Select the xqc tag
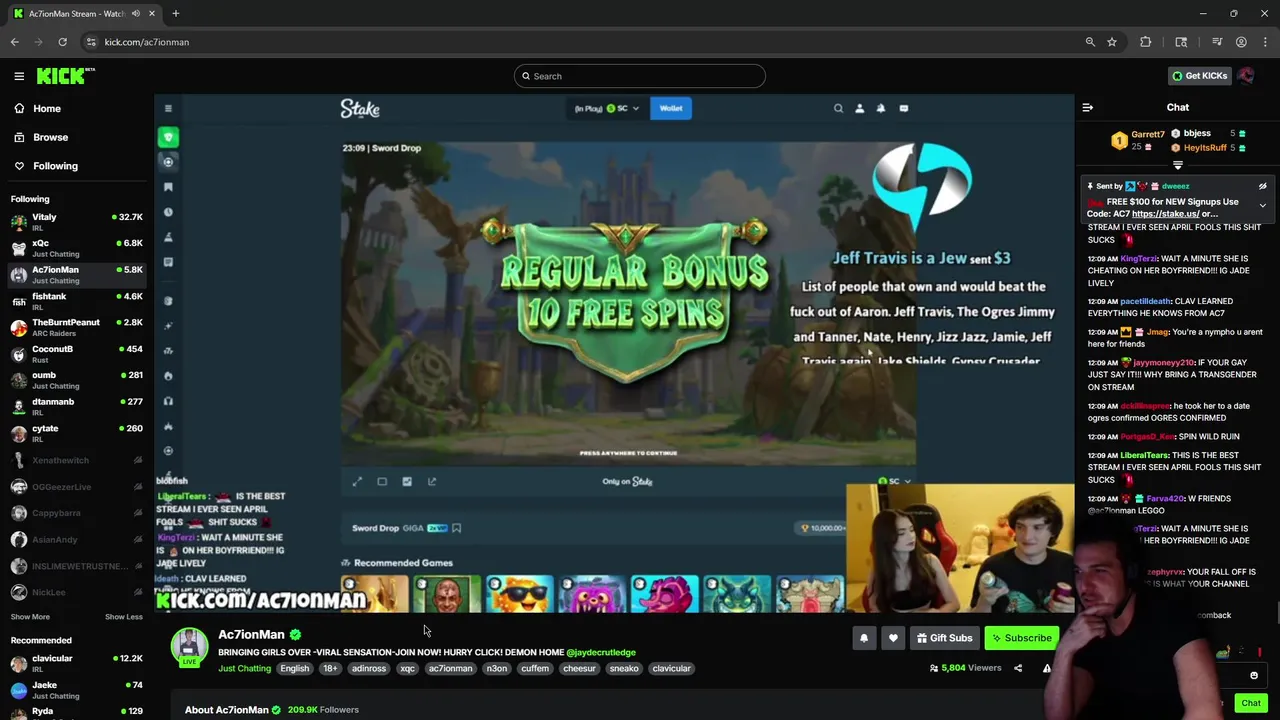The height and width of the screenshot is (720, 1280). [407, 668]
